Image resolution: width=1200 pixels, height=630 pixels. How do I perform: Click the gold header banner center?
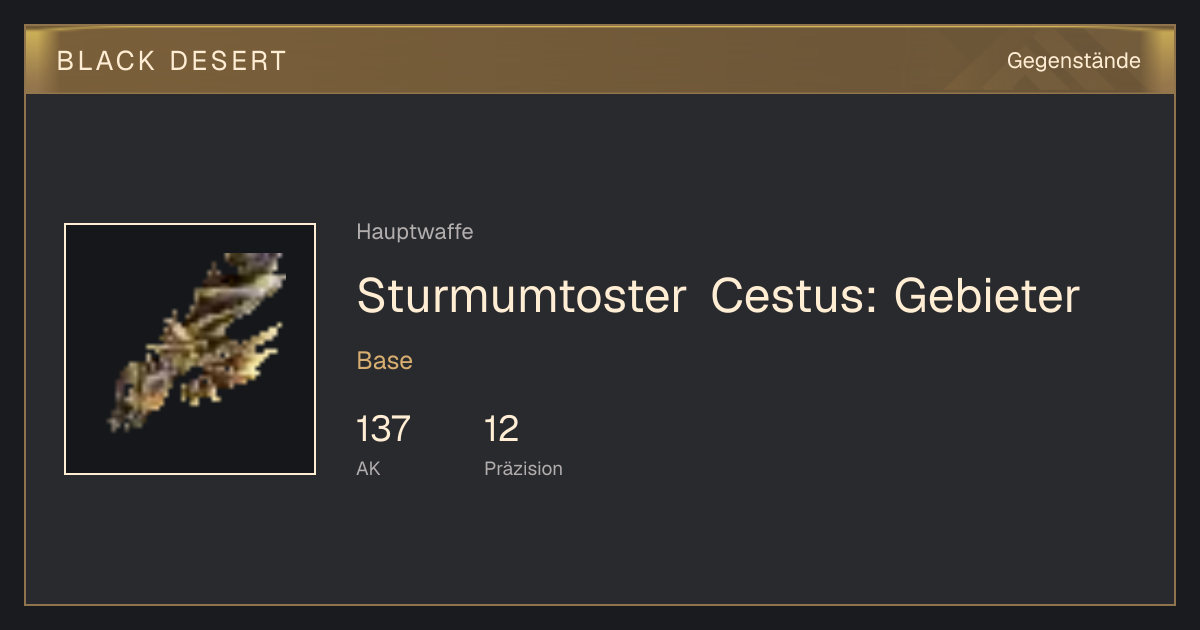[600, 60]
